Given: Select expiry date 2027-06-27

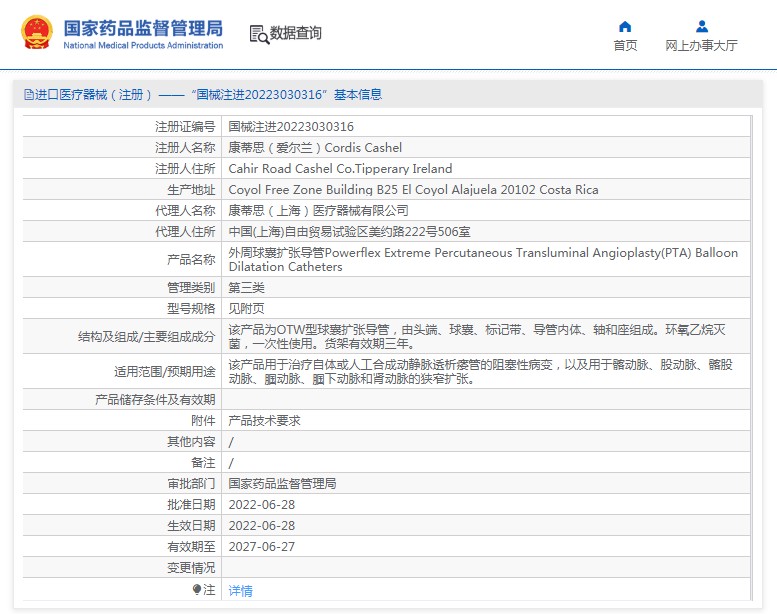Looking at the screenshot, I should coord(262,547).
